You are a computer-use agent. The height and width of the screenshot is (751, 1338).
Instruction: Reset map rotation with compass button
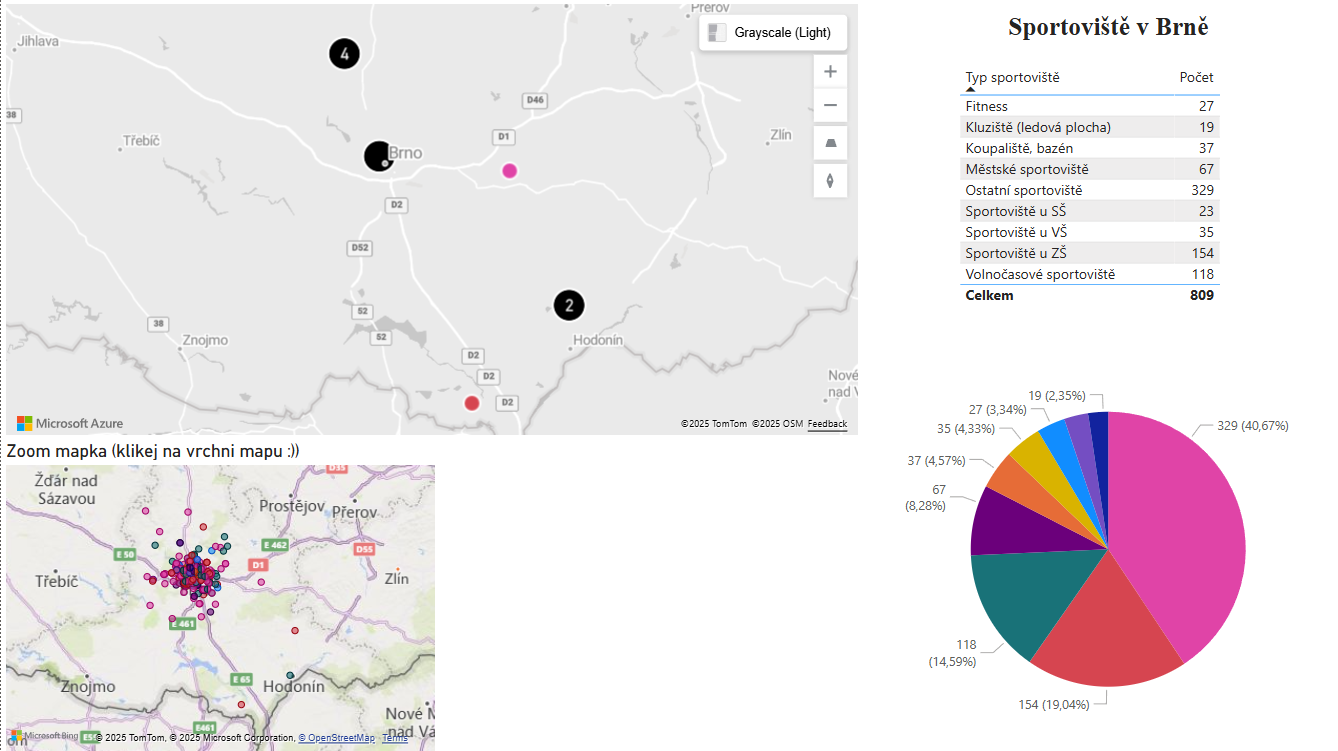pyautogui.click(x=830, y=181)
